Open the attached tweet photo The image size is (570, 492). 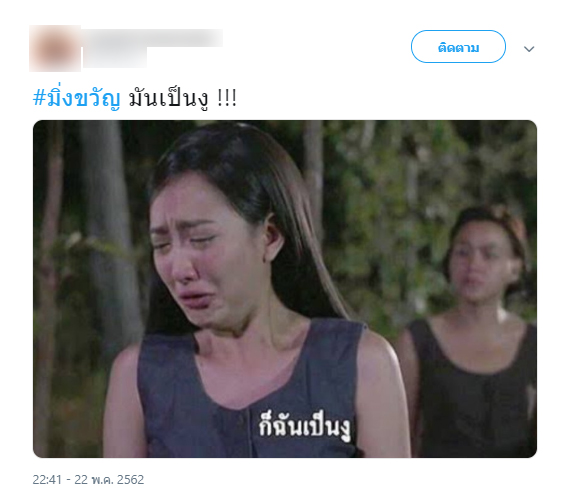(x=285, y=289)
